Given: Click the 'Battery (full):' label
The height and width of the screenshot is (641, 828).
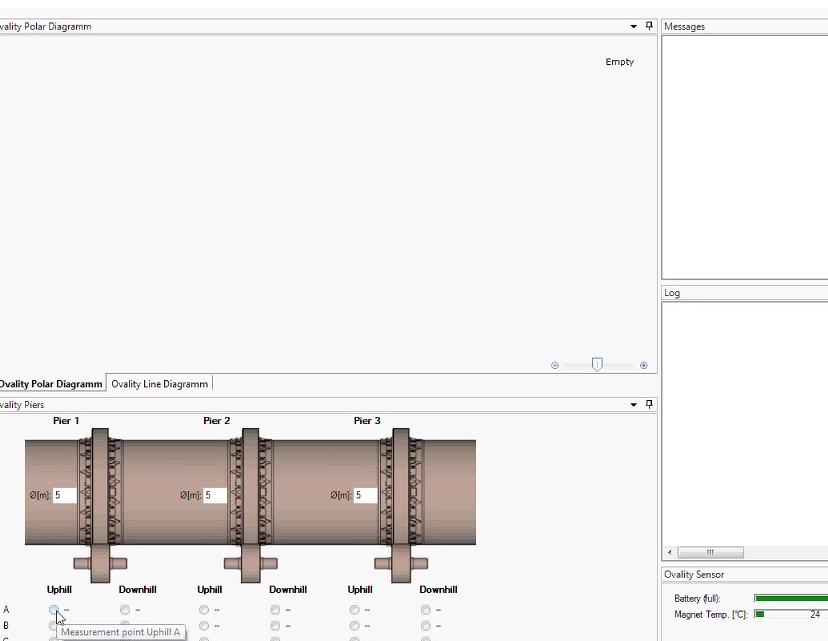Looking at the screenshot, I should point(697,598).
